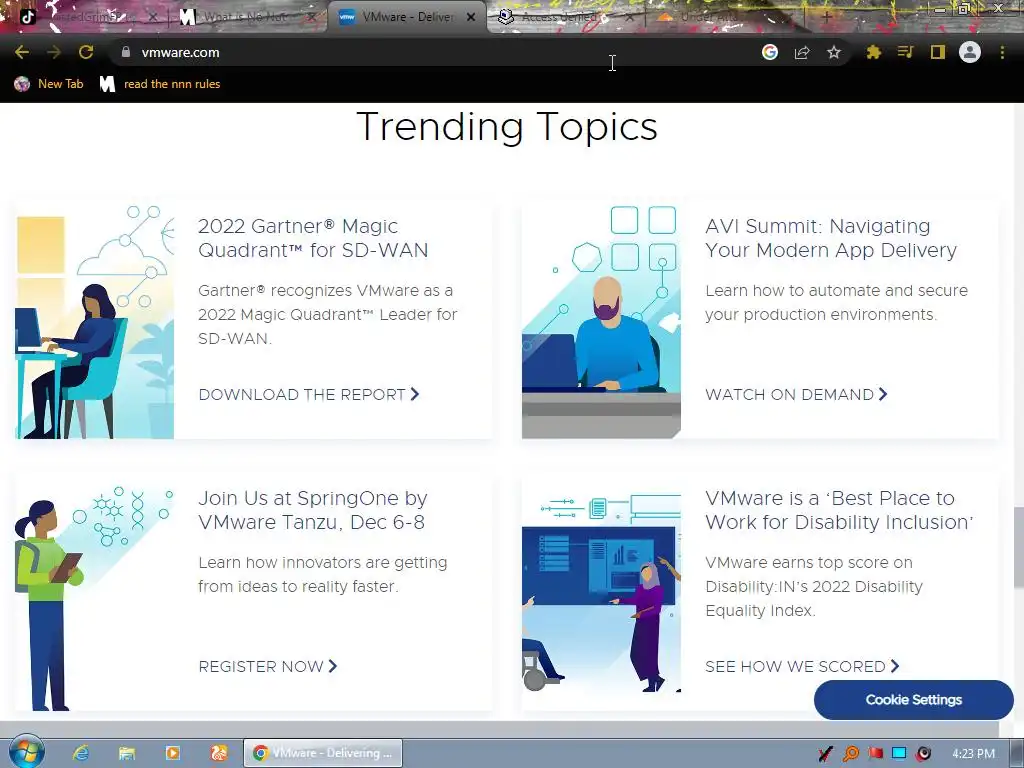The height and width of the screenshot is (768, 1024).
Task: Open 'read the nnn rules' bookmark
Action: click(161, 84)
